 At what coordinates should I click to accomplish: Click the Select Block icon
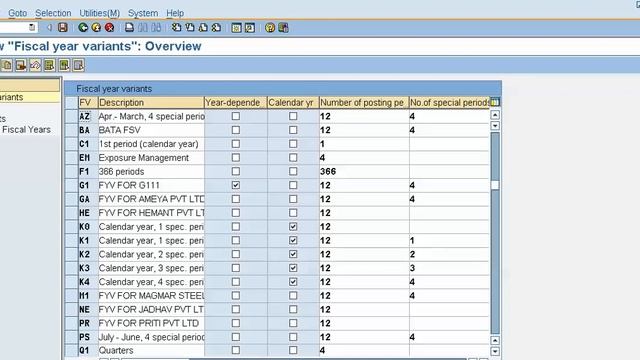pos(64,65)
